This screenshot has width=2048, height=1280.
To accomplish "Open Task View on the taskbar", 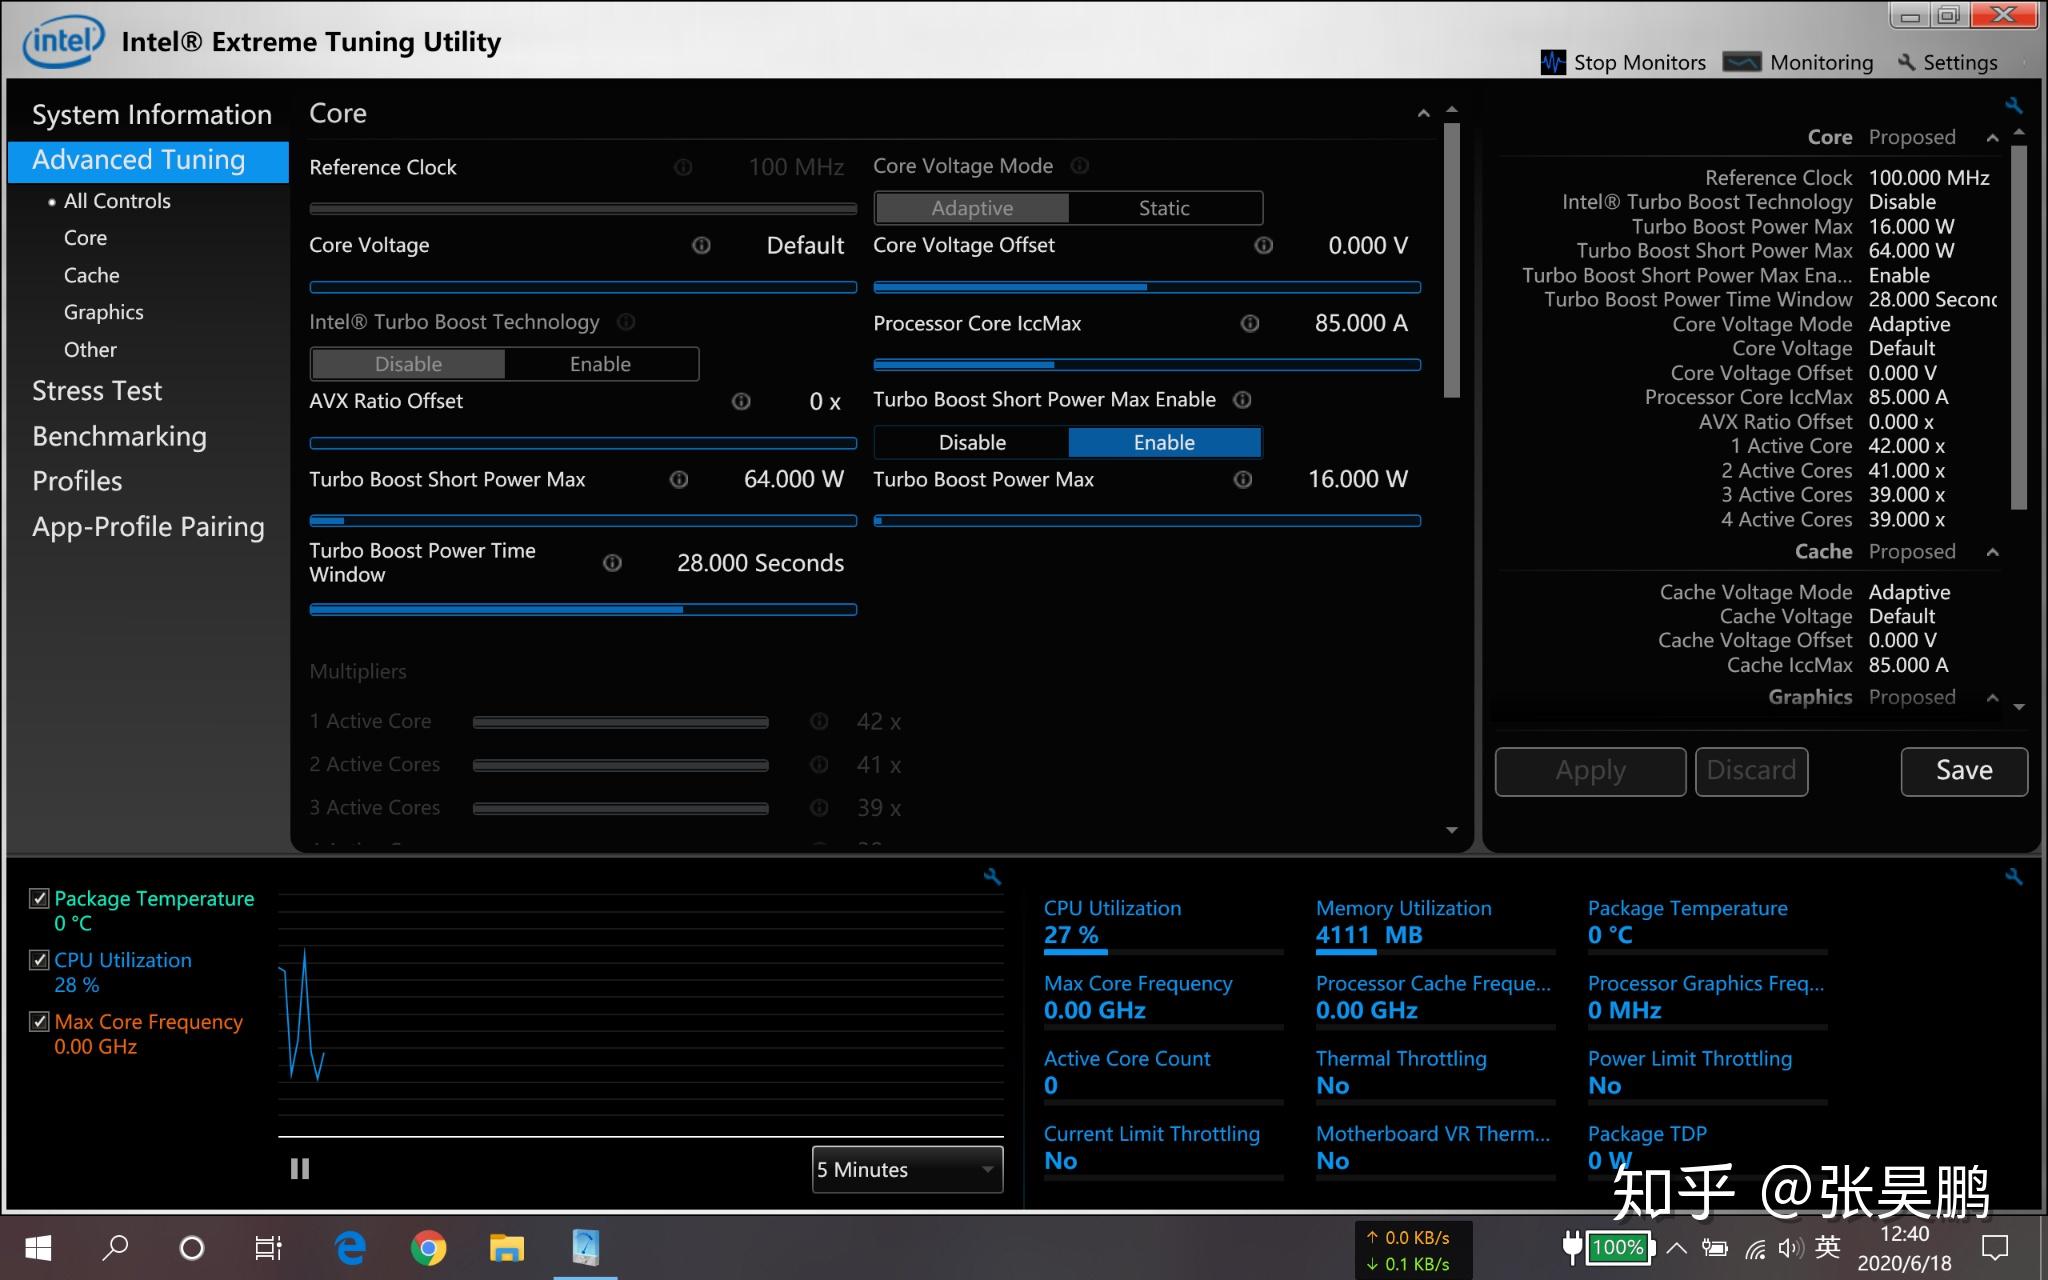I will tap(268, 1248).
